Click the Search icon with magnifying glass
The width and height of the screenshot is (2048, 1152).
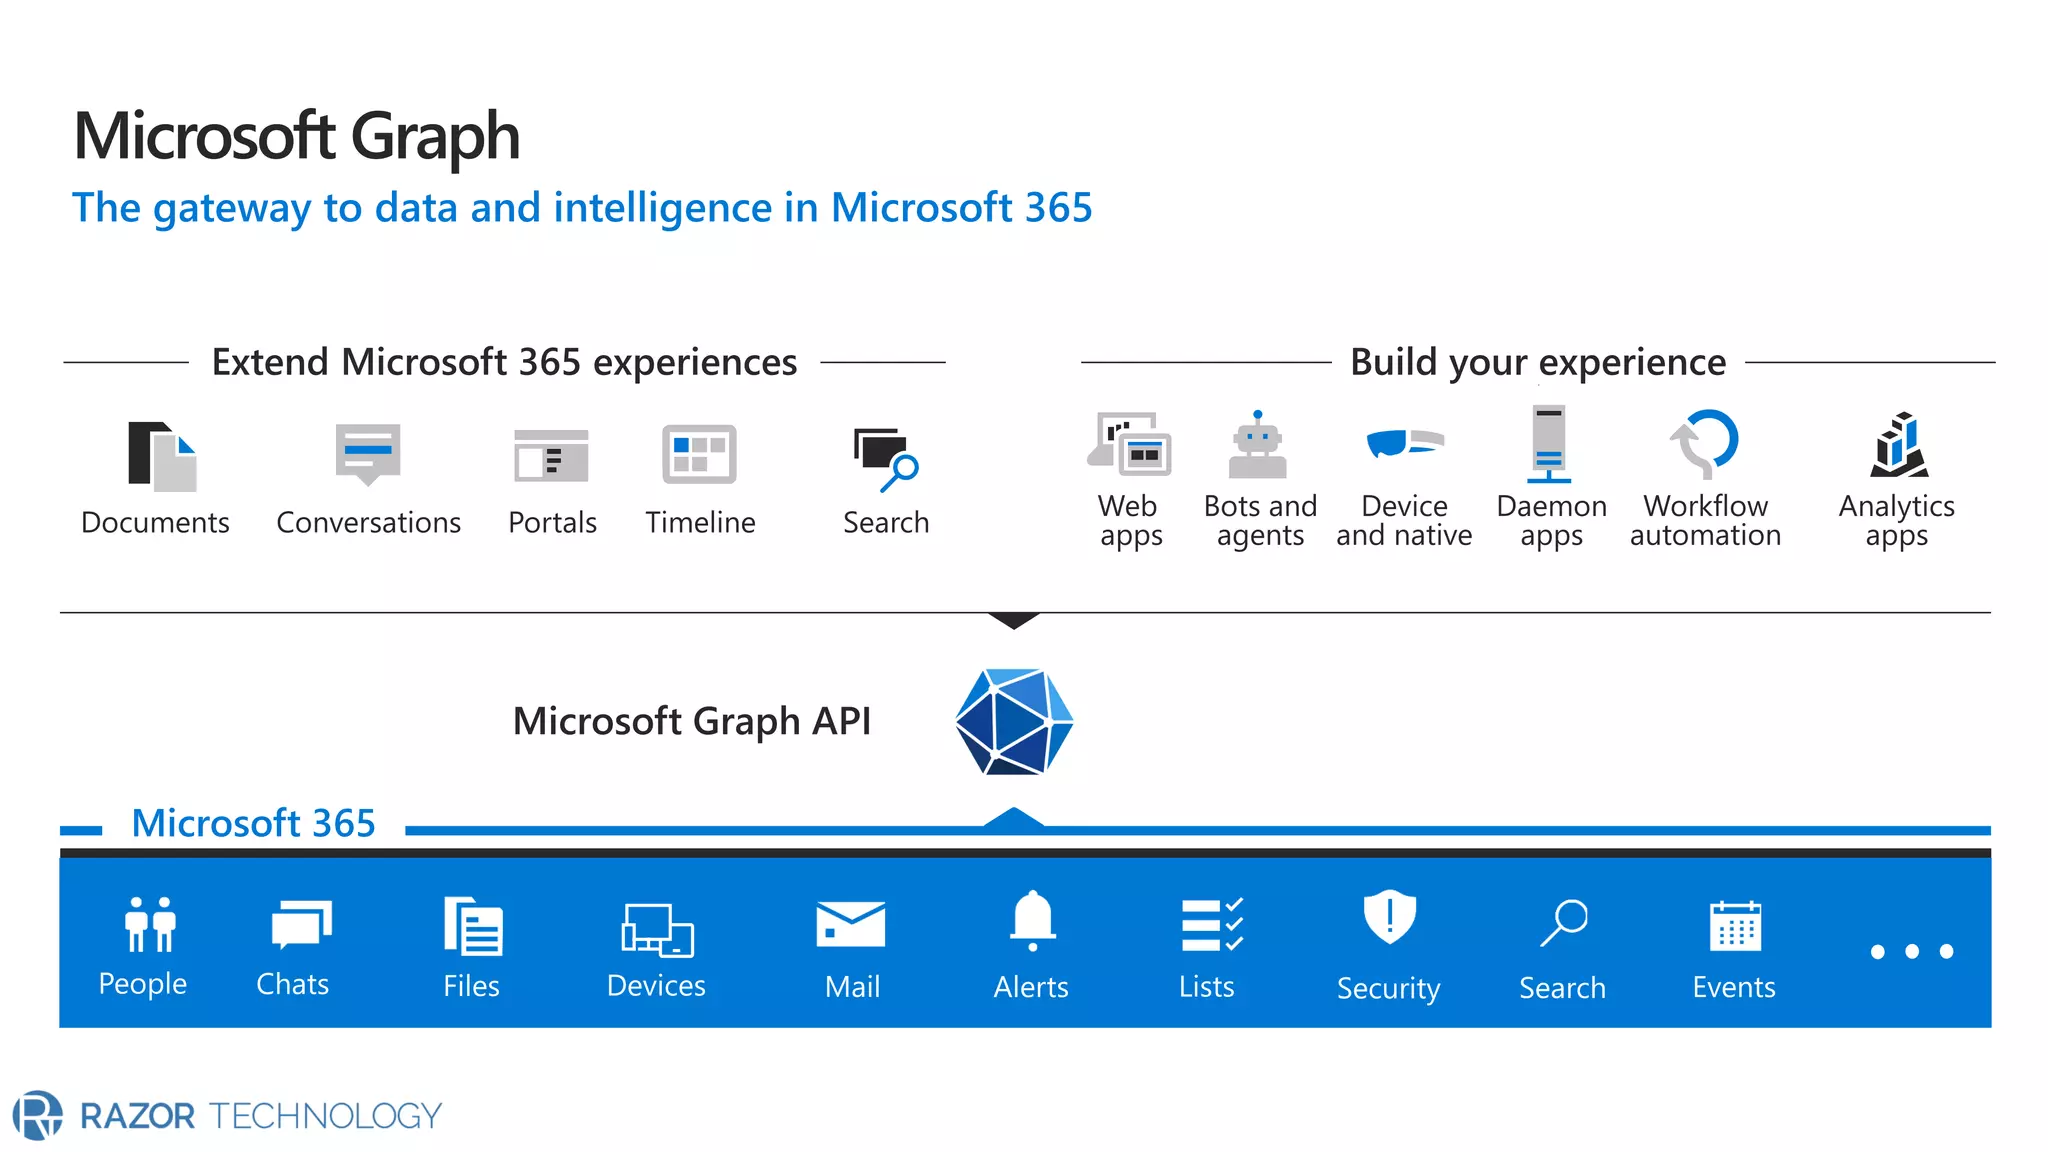click(885, 459)
